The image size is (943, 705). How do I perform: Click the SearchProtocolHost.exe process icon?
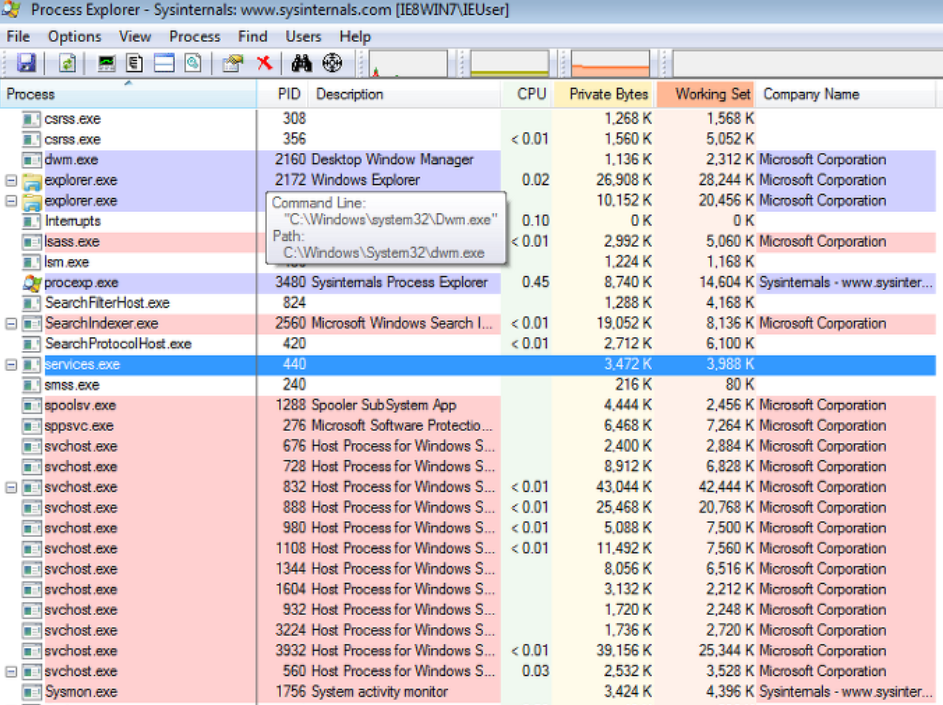pyautogui.click(x=32, y=344)
